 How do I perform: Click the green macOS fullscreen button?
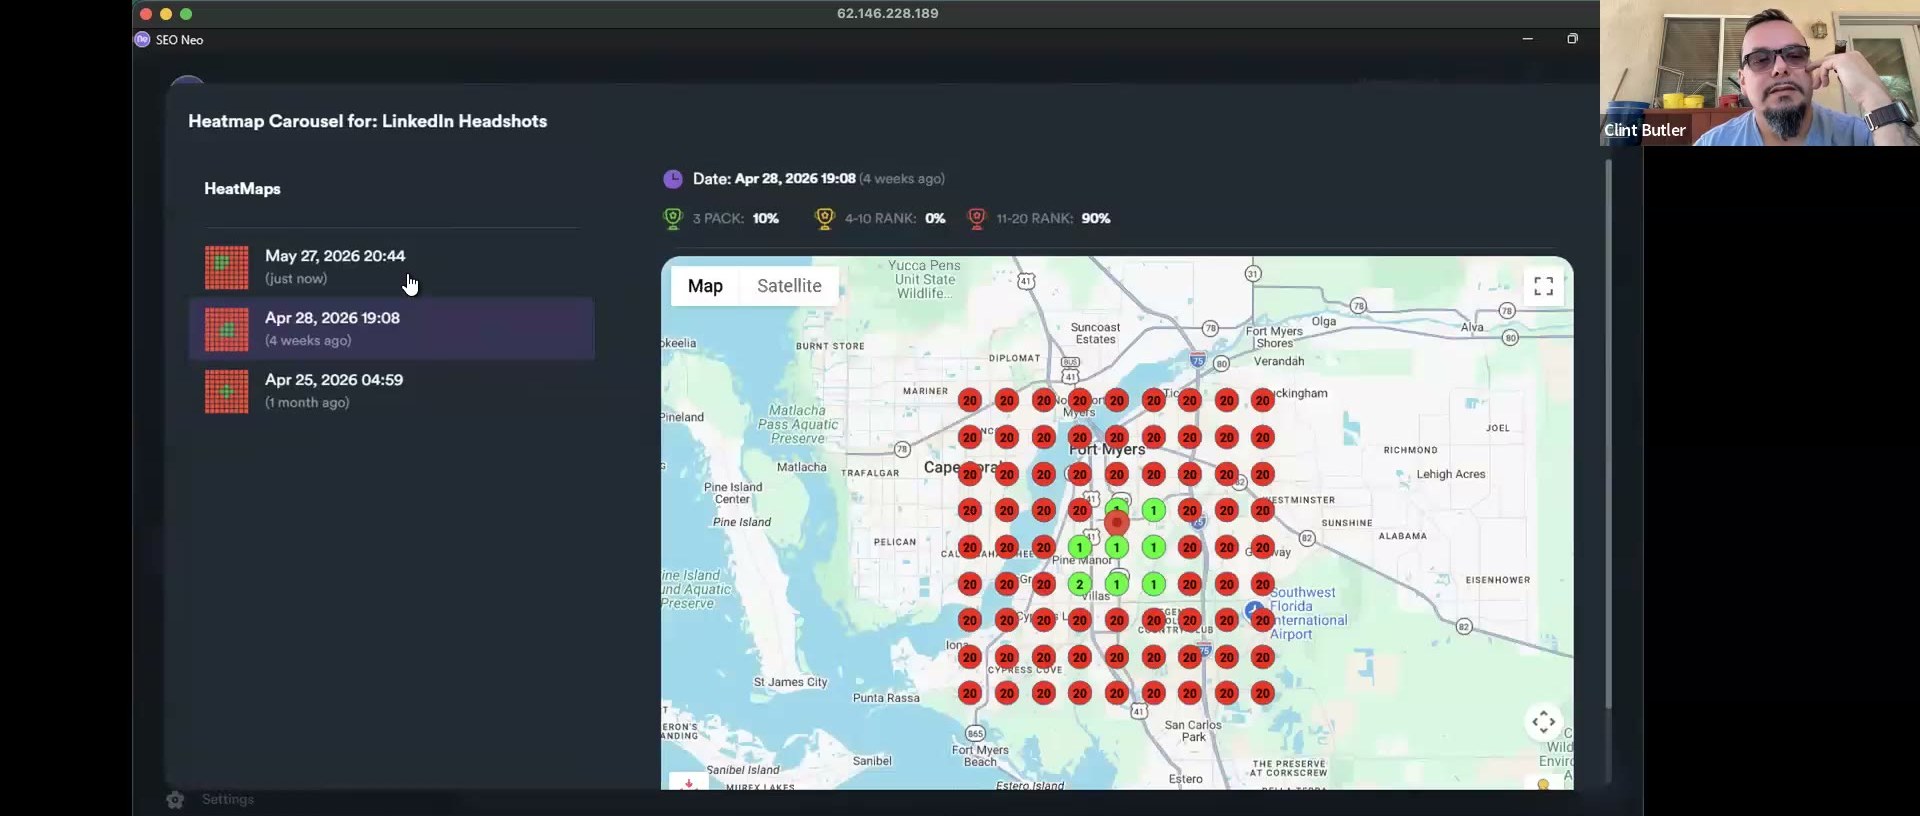pos(186,14)
